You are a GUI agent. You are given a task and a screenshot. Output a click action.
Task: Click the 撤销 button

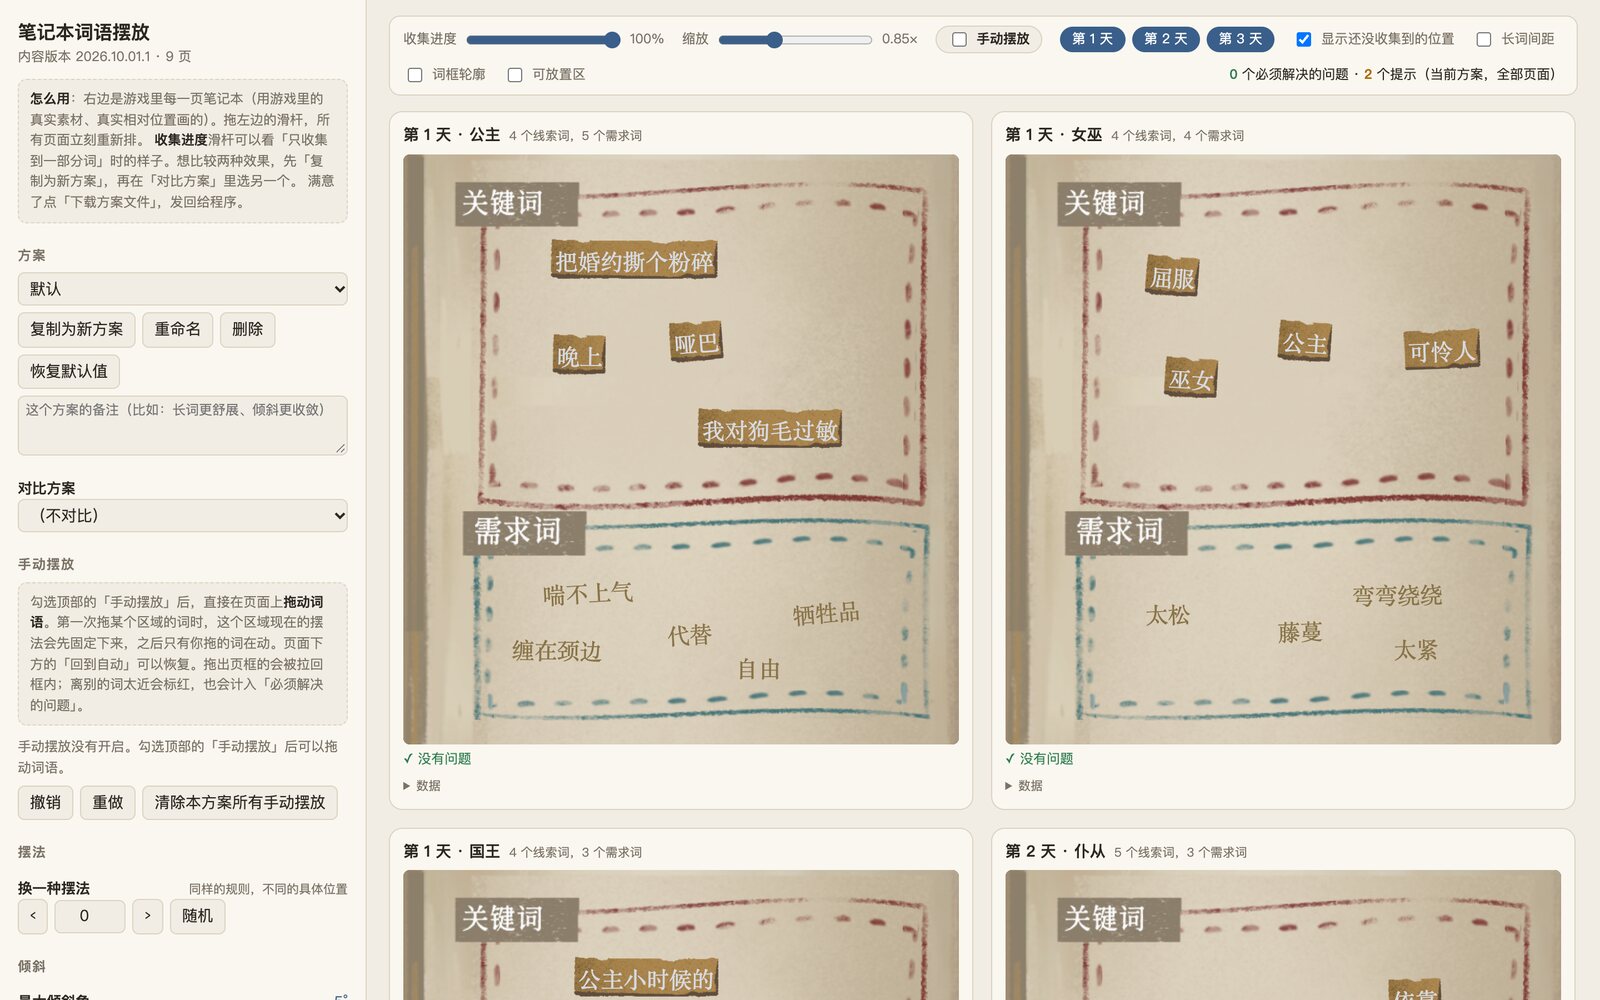coord(45,802)
